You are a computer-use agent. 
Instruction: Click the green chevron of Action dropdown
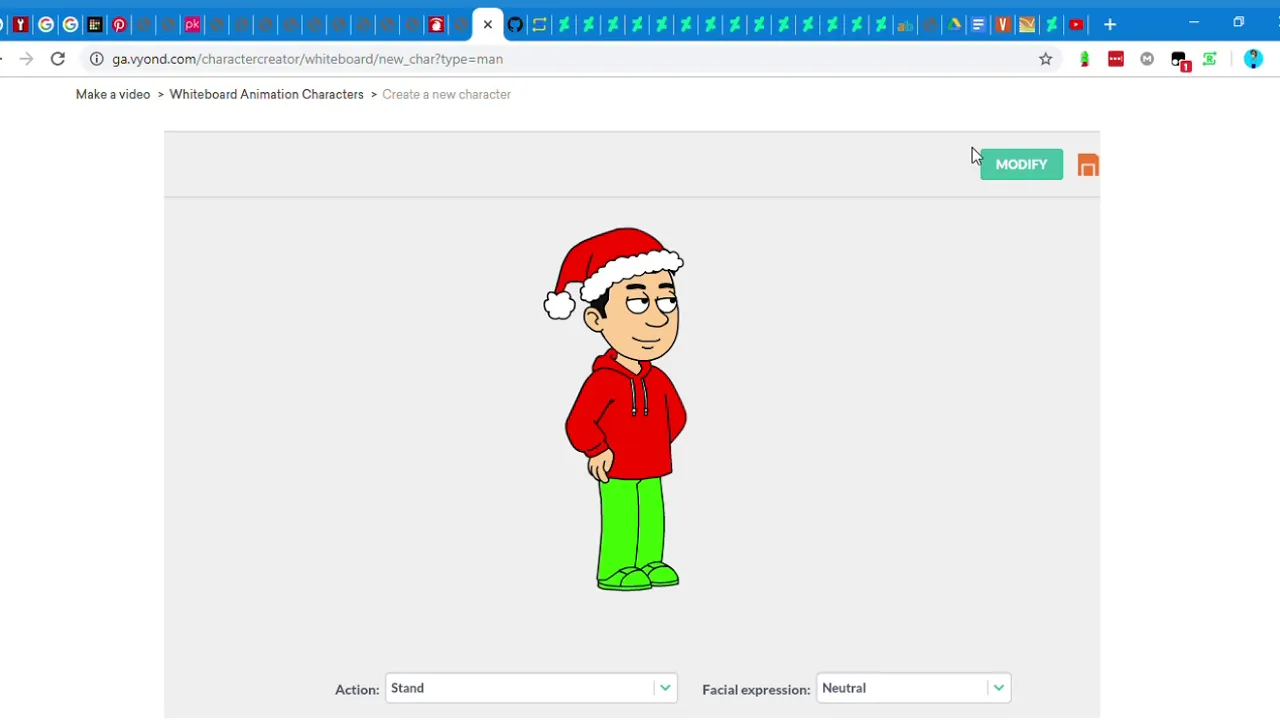tap(665, 688)
